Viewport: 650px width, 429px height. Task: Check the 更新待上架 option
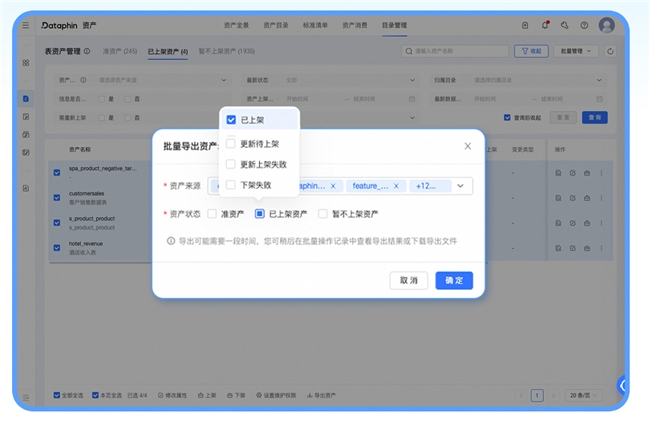231,143
